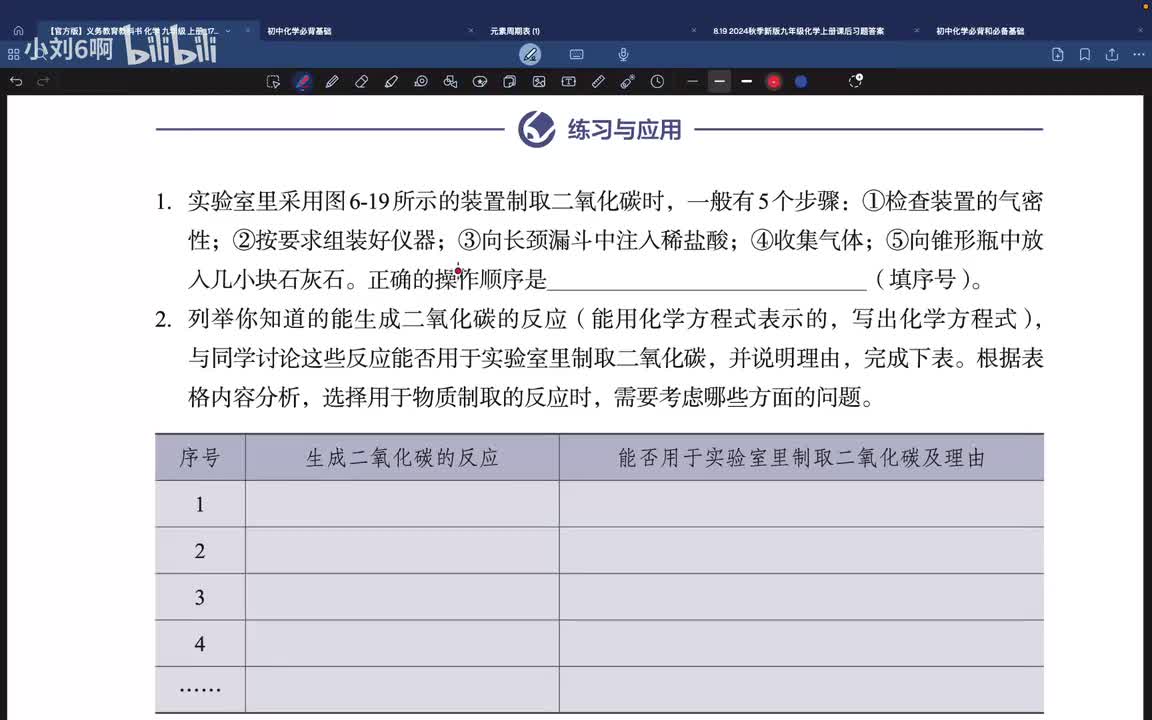Customize toolbar with dotted circle plus icon
The image size is (1152, 720).
[855, 81]
